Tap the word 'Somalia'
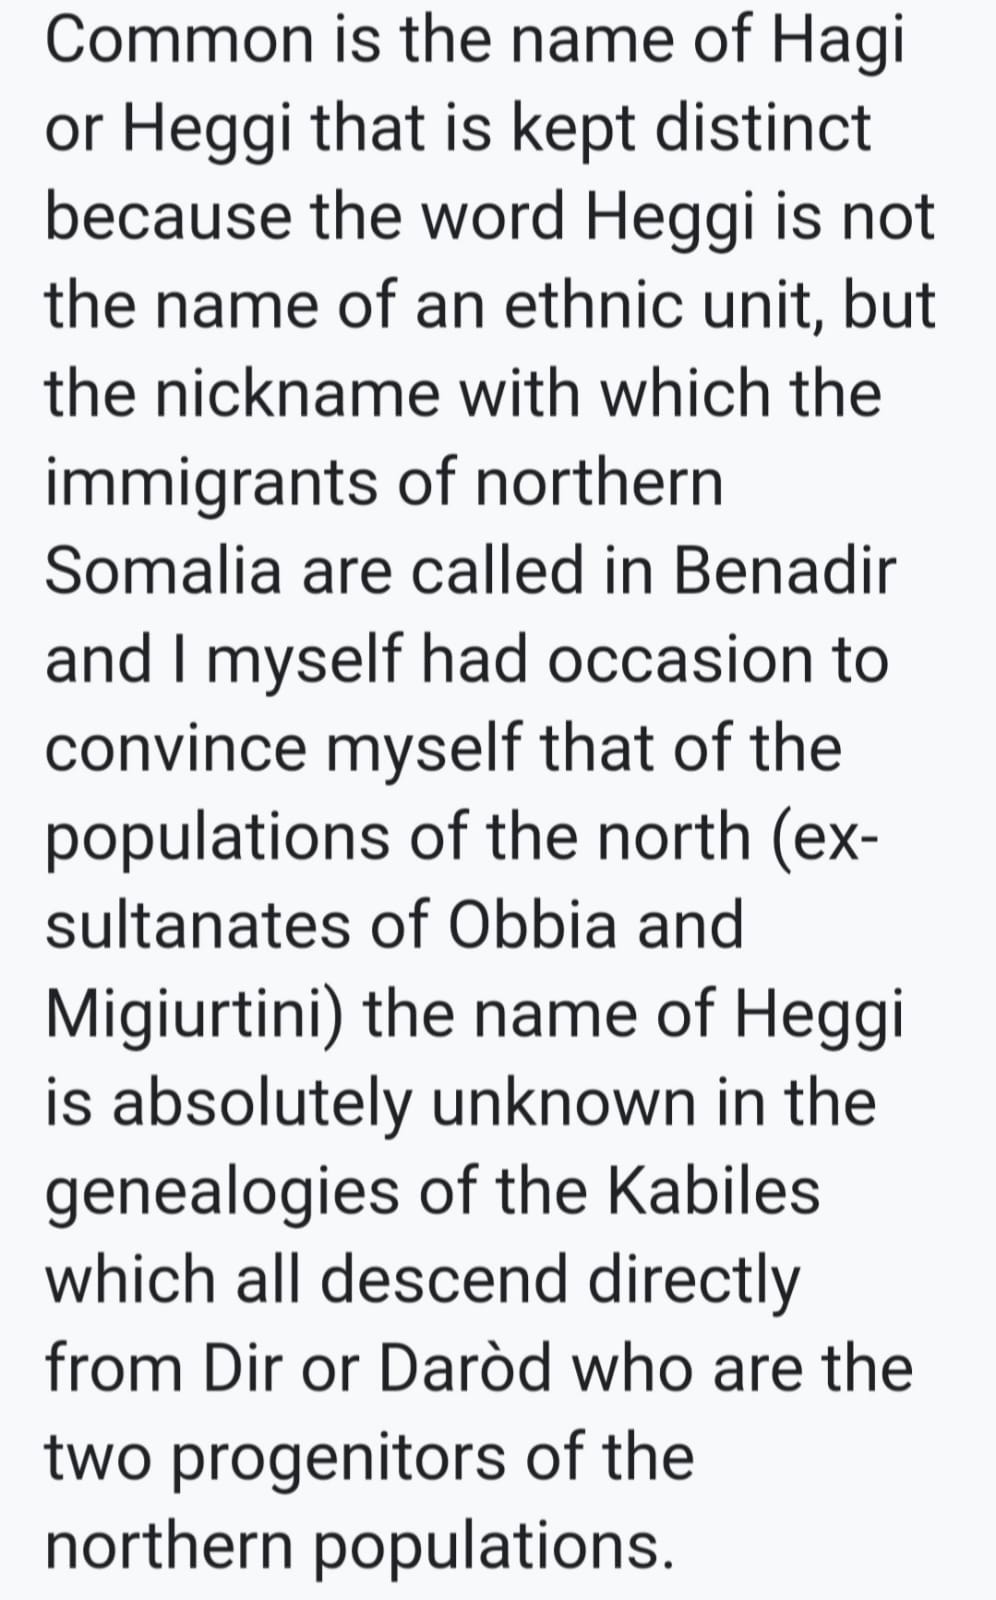Screen dimensions: 996x1600 pyautogui.click(x=164, y=572)
